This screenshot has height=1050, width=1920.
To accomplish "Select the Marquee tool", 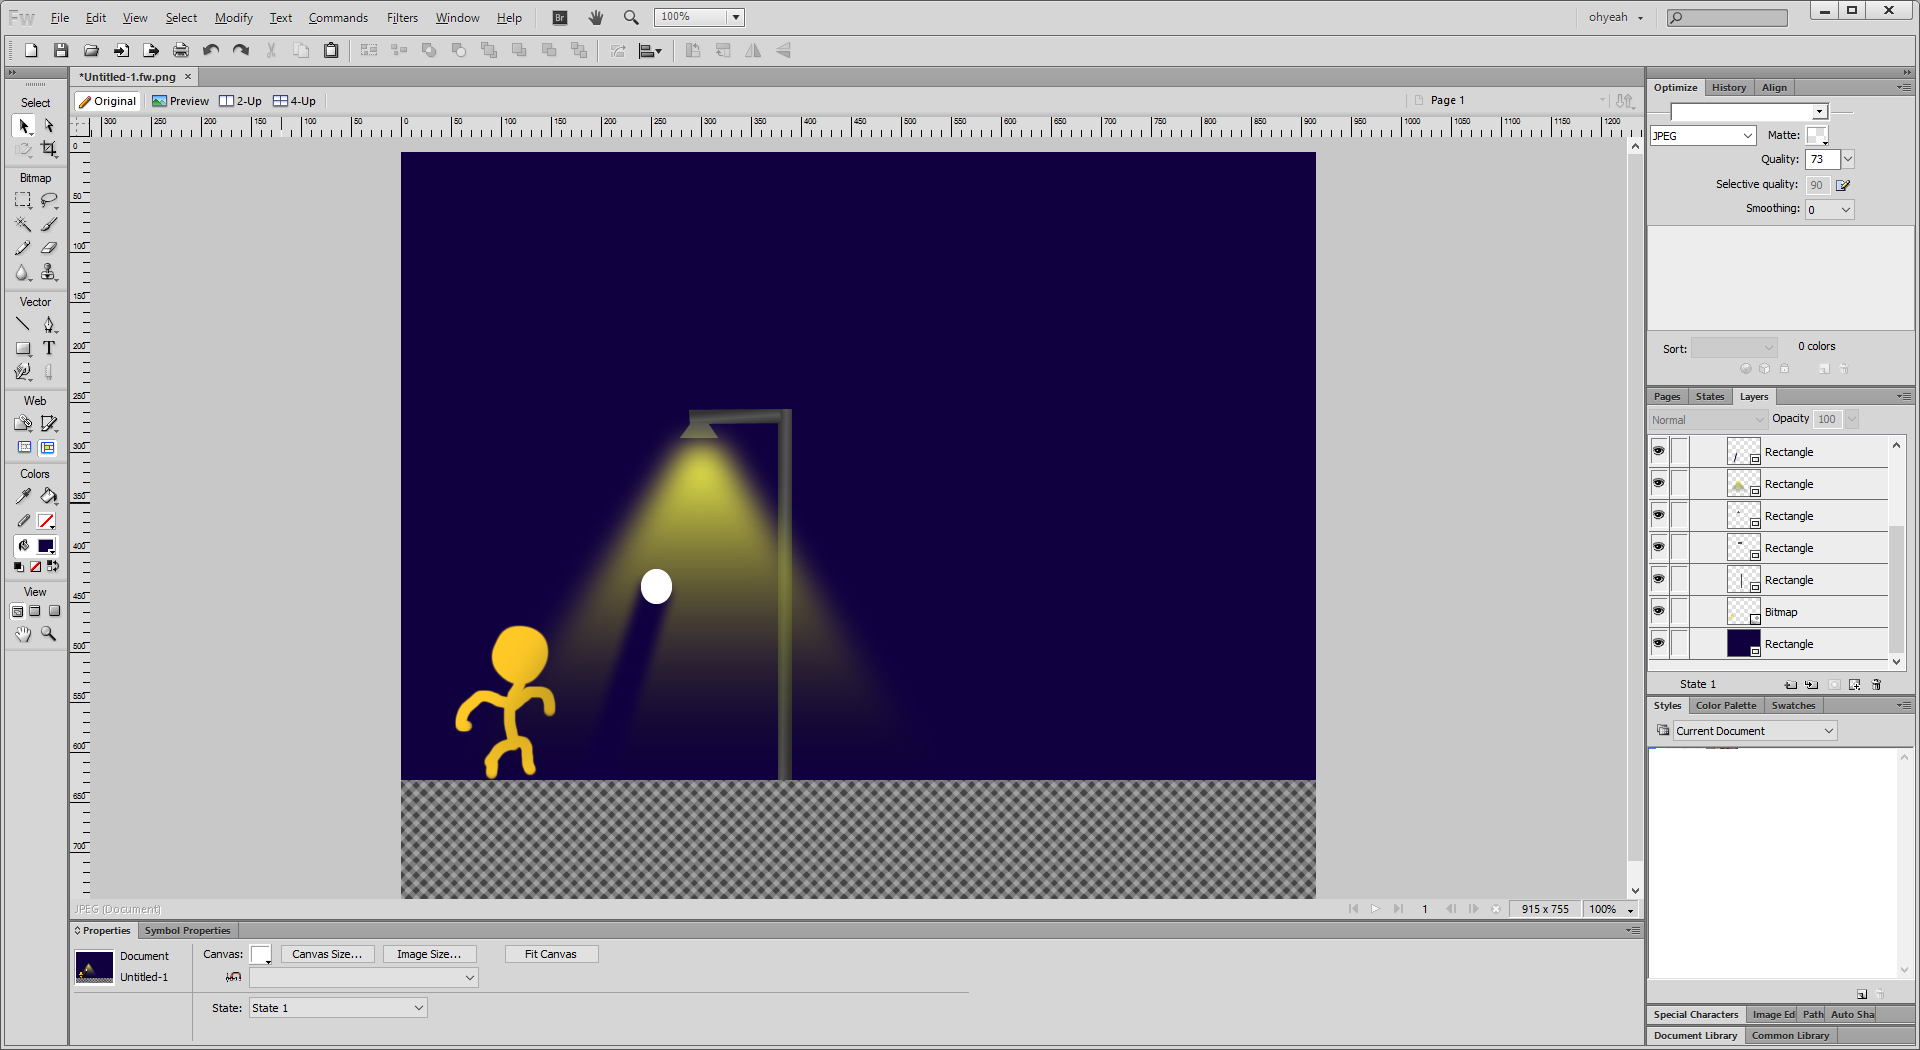I will pos(23,200).
